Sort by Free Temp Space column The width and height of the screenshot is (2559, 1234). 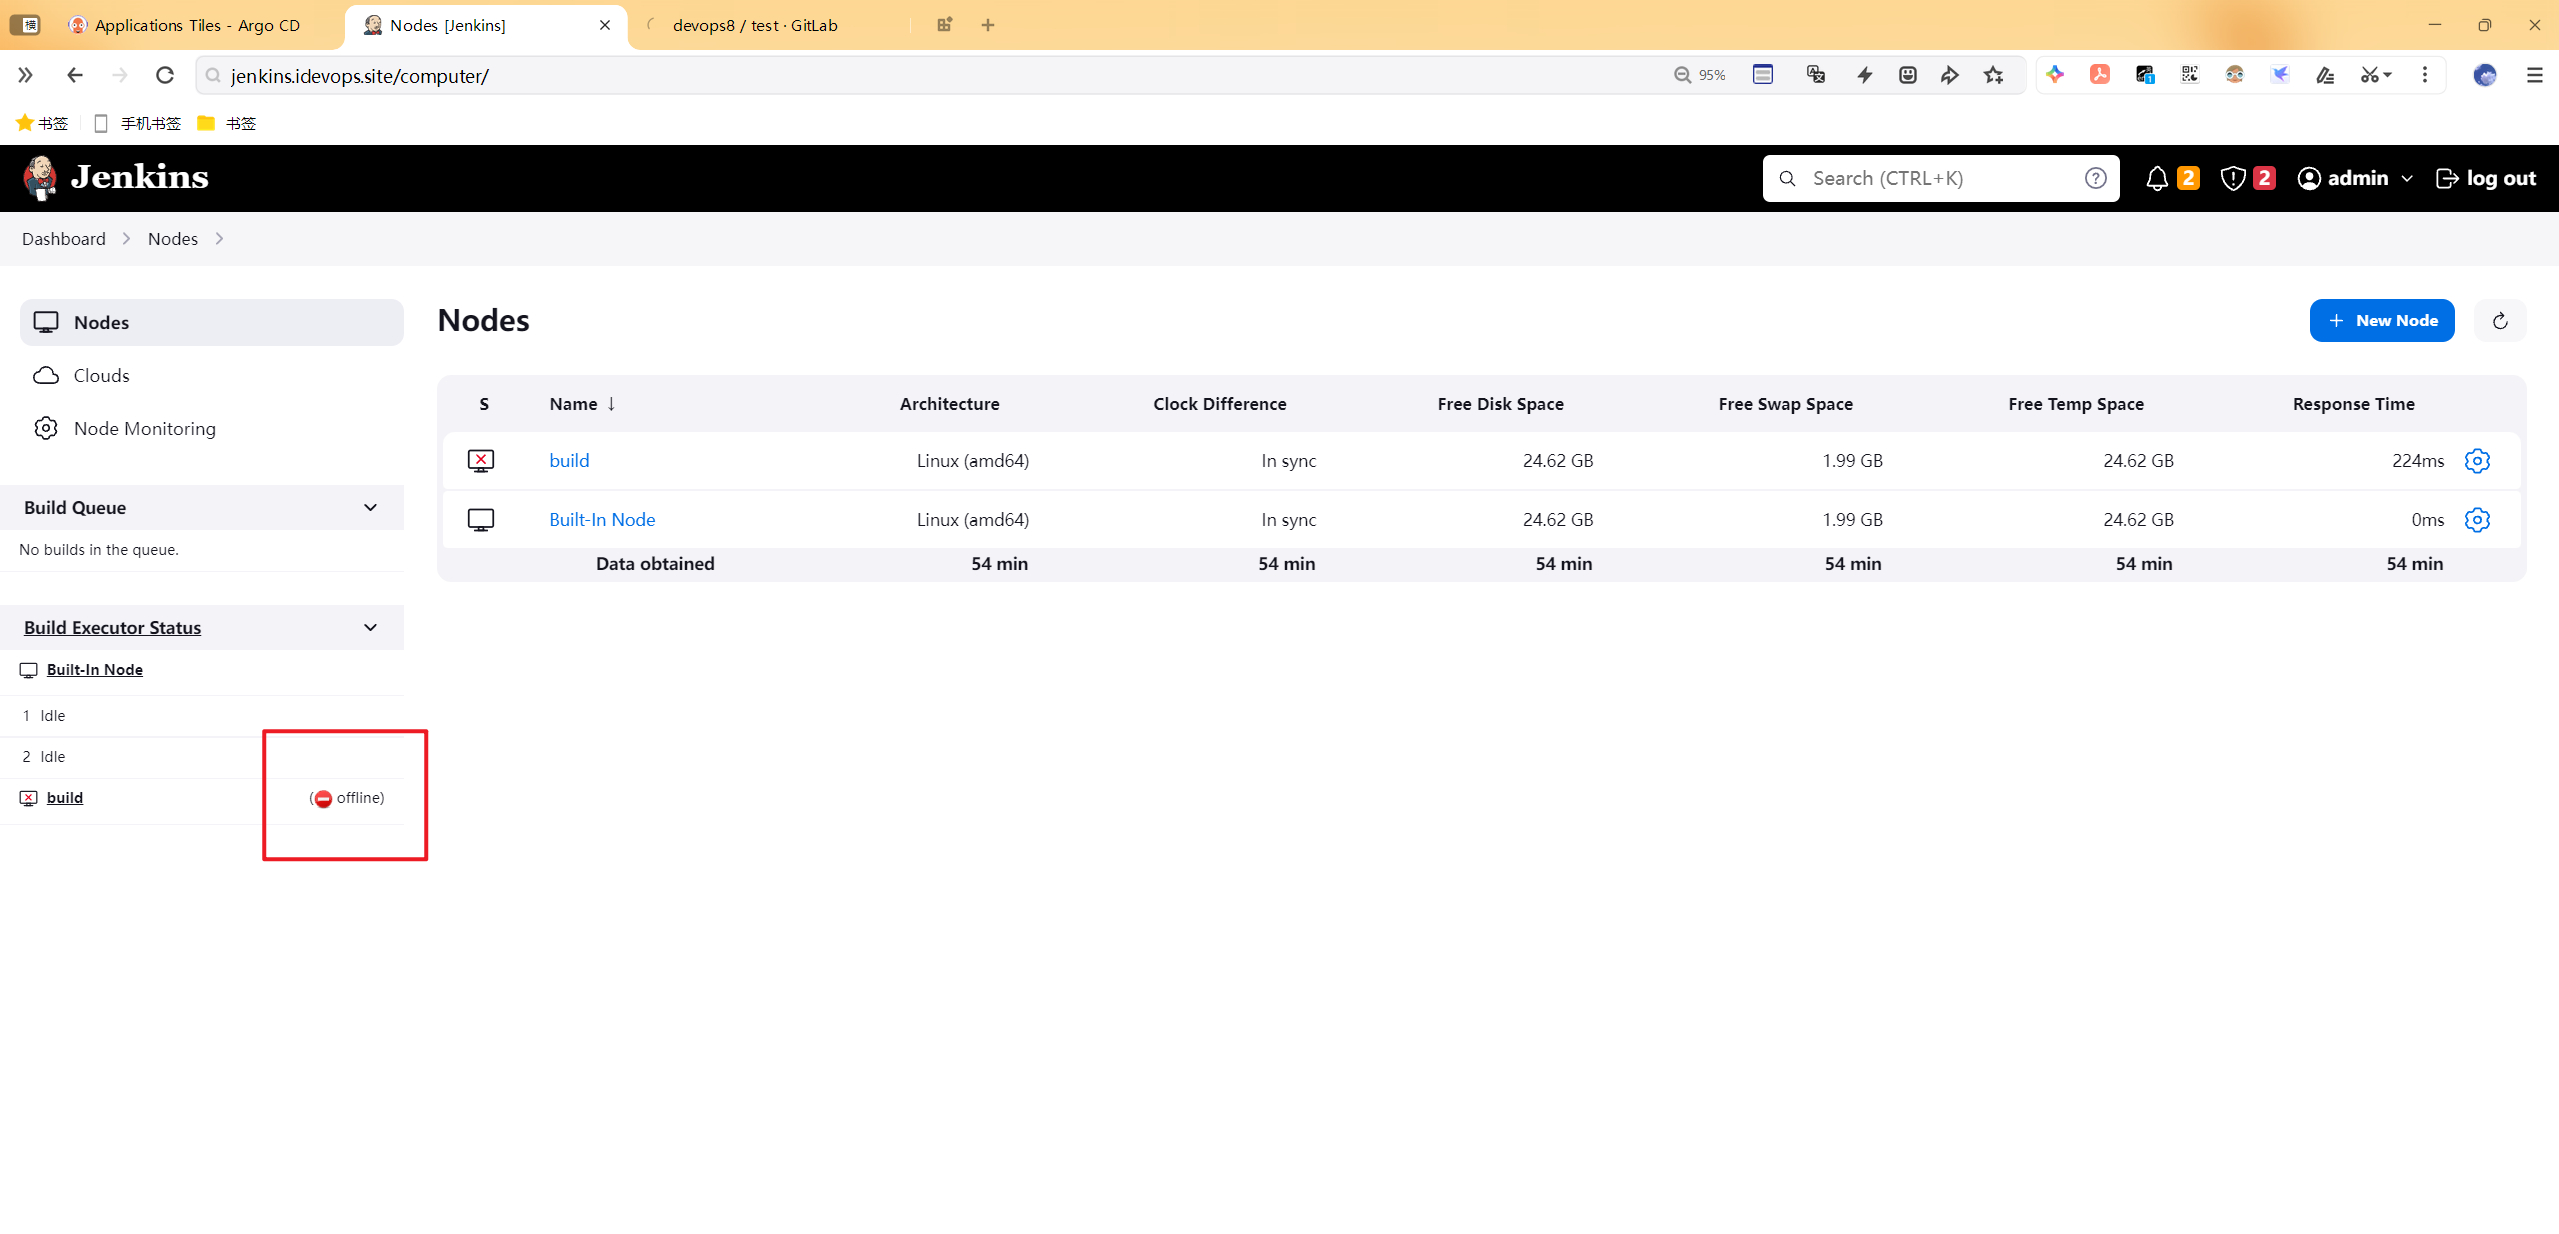pyautogui.click(x=2075, y=404)
